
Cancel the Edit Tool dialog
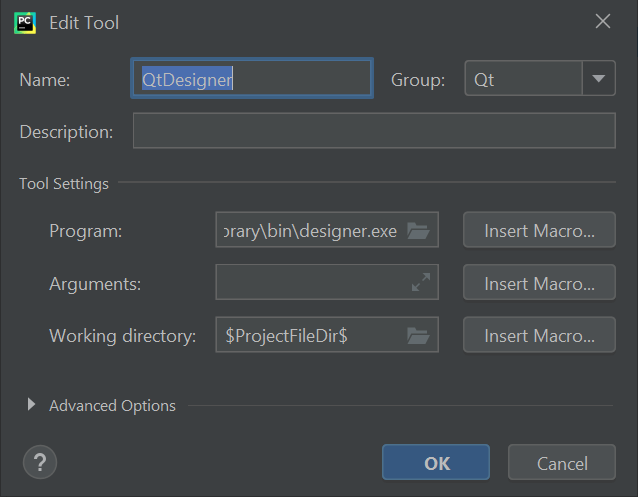[x=562, y=462]
